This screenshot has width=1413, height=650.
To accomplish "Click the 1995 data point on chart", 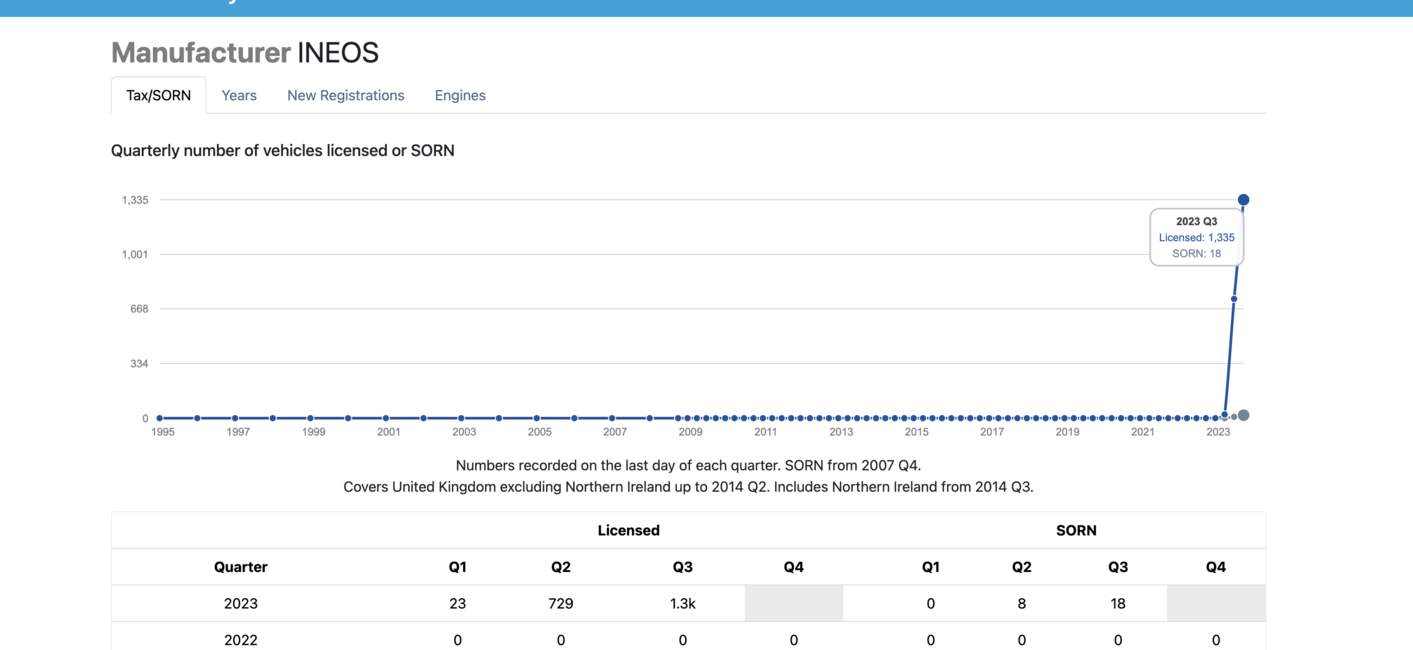I will coord(160,418).
